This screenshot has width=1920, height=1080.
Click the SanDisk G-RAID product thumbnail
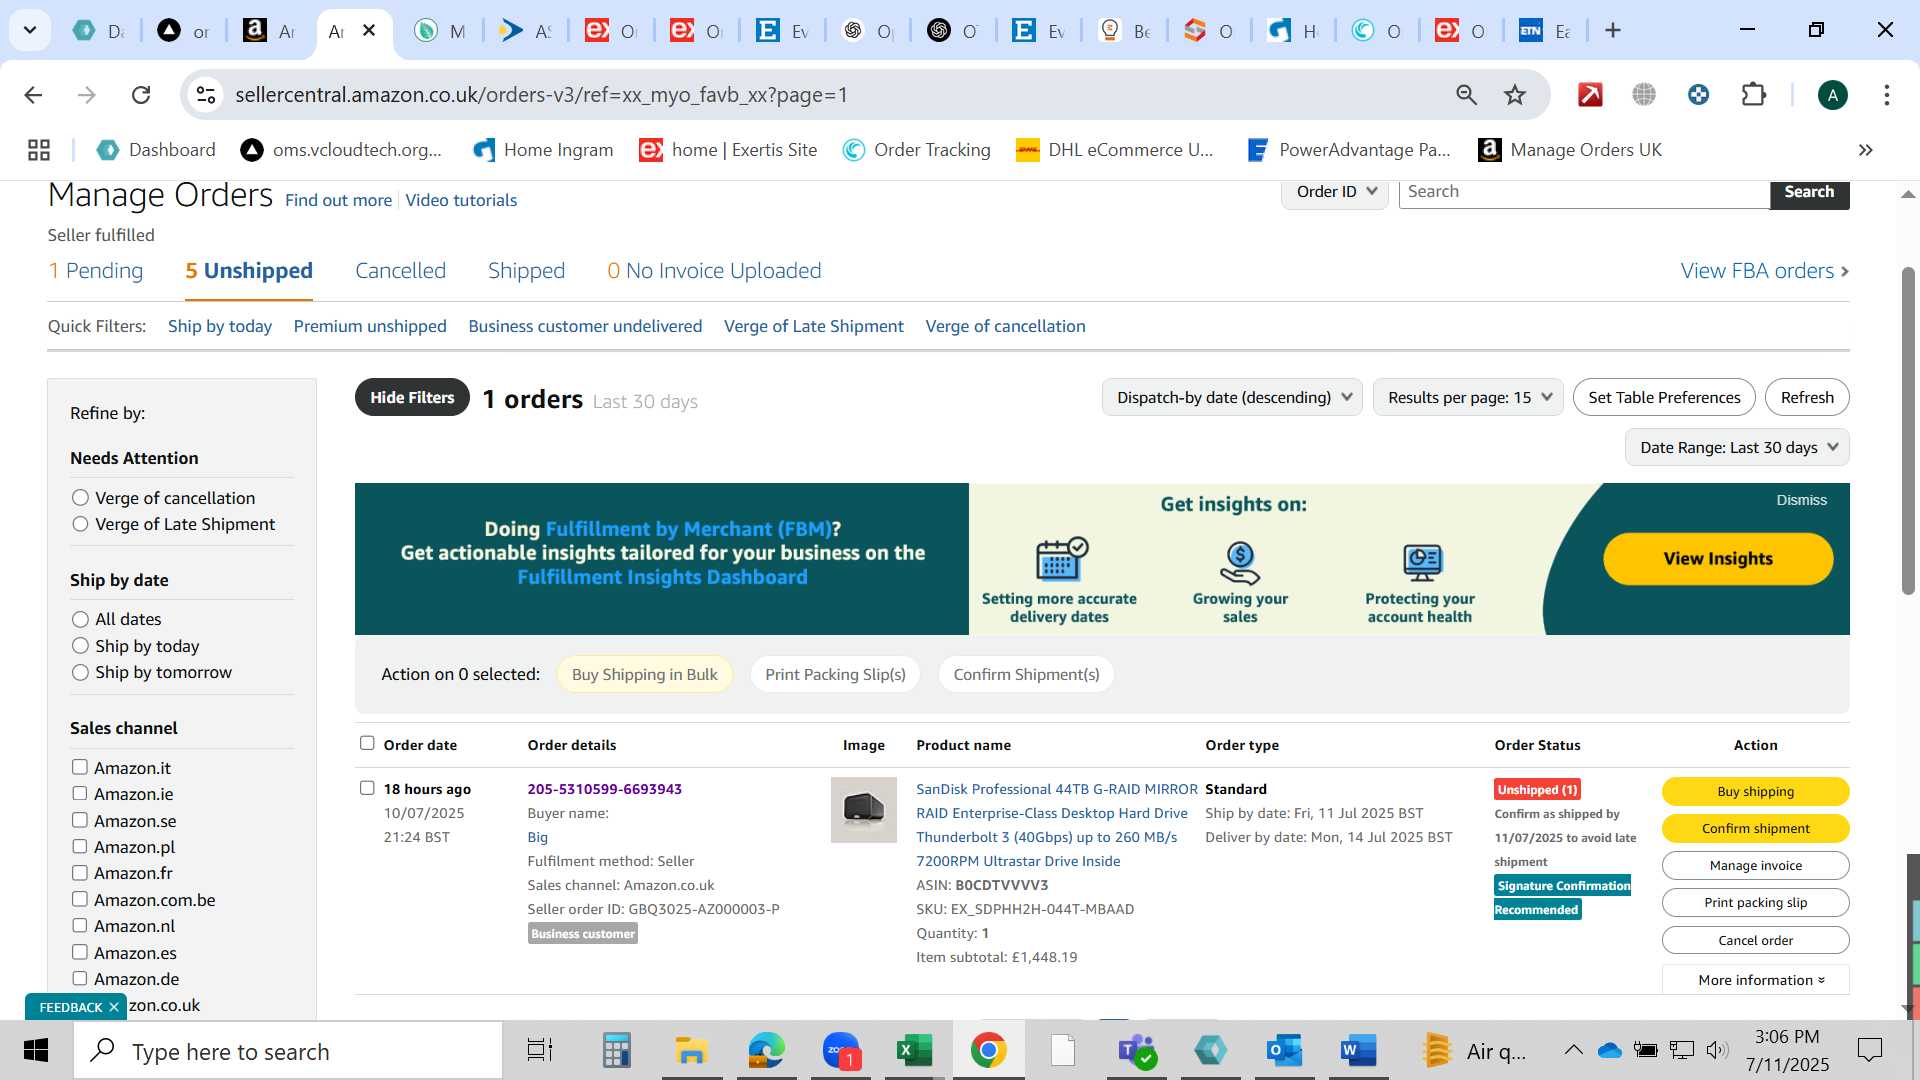click(863, 810)
